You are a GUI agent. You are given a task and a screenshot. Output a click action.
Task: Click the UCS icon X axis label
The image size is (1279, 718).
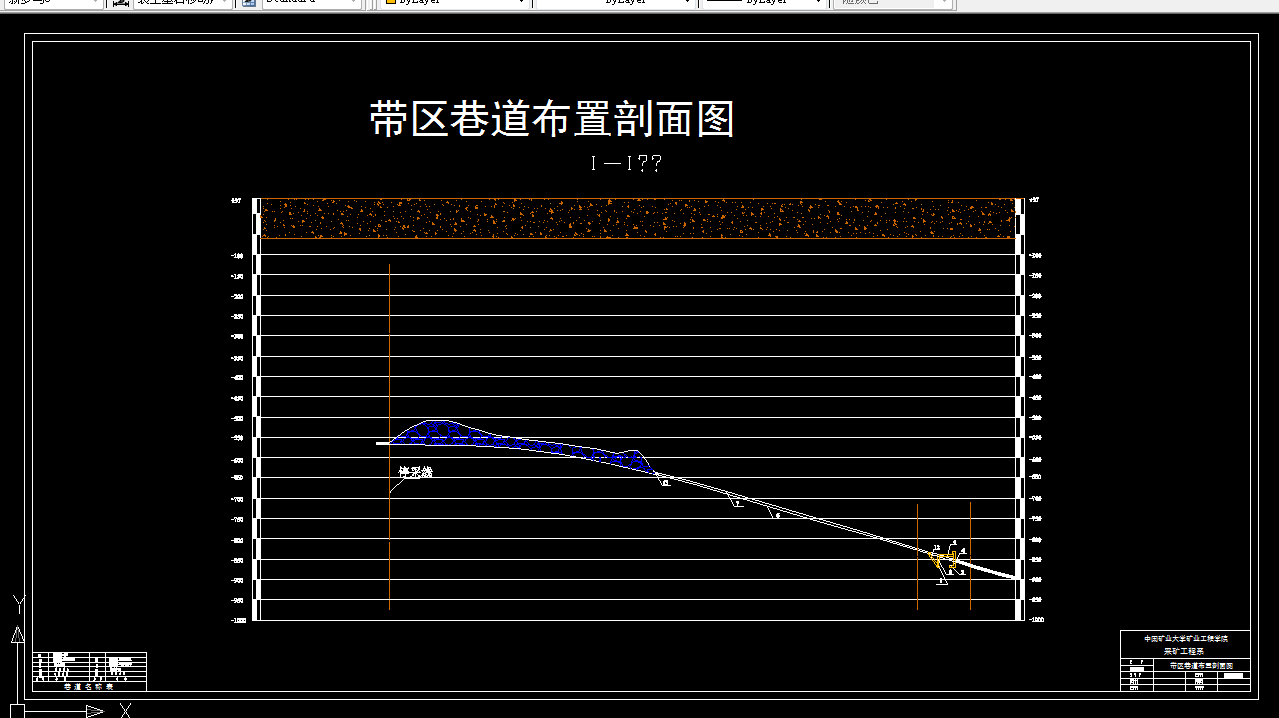pos(126,710)
